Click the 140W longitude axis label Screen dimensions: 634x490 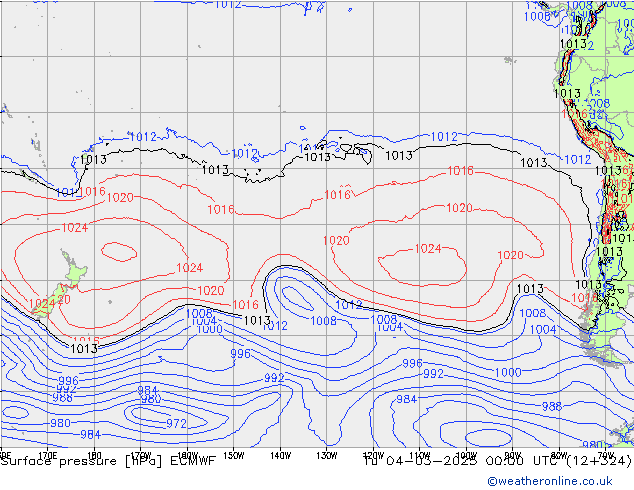(280, 456)
